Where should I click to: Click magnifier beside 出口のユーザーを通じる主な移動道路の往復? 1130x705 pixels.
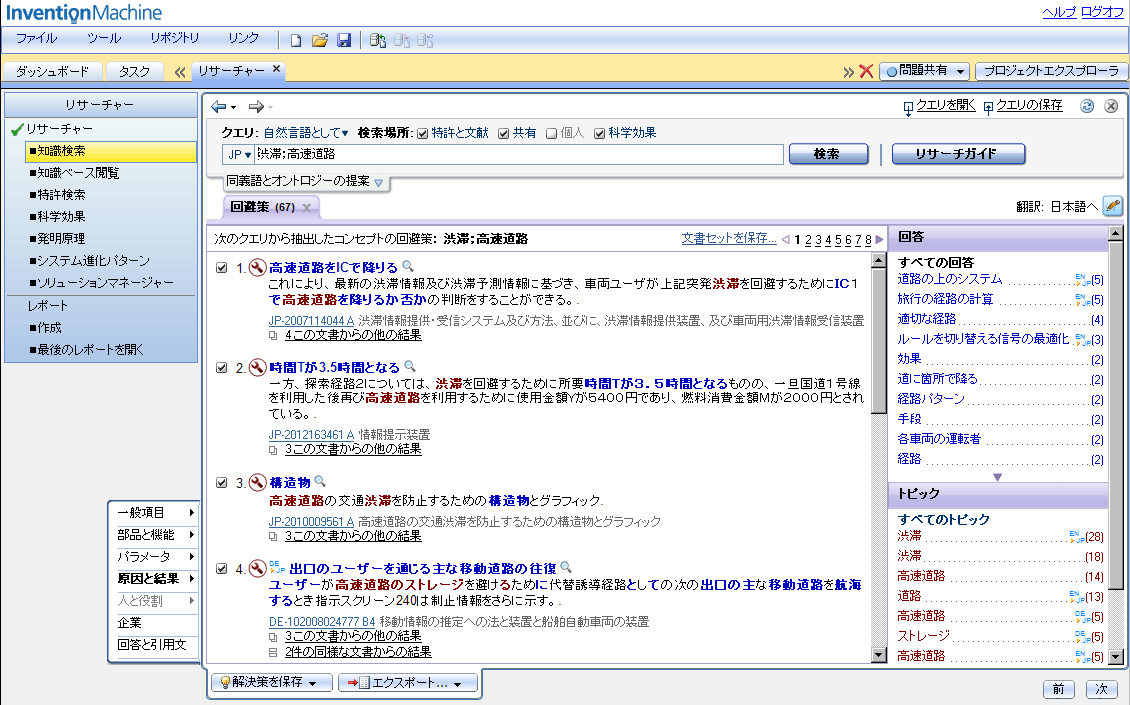pyautogui.click(x=566, y=567)
